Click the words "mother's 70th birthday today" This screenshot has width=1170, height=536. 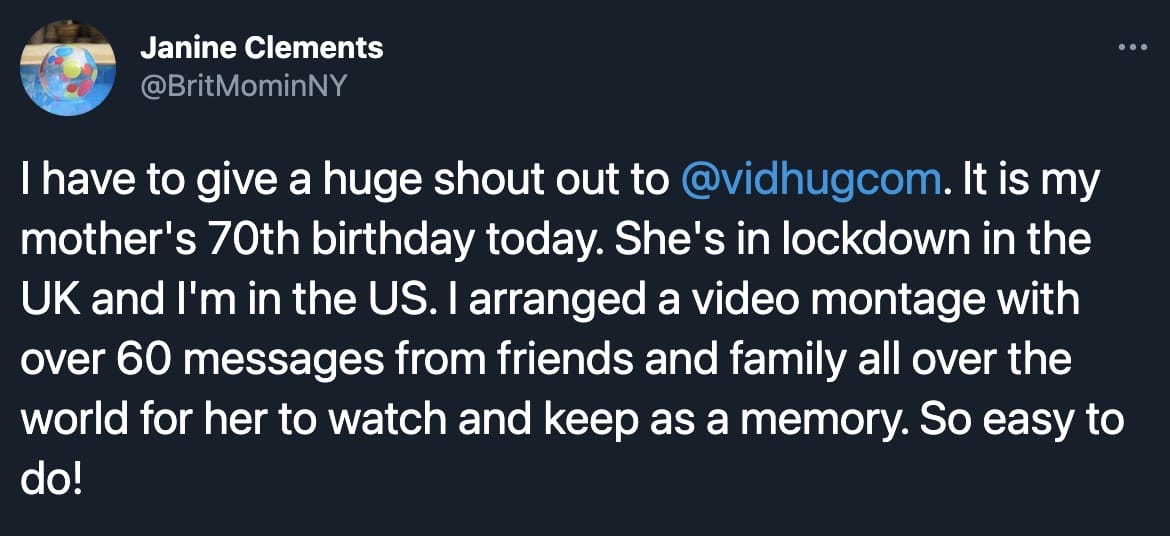278,240
